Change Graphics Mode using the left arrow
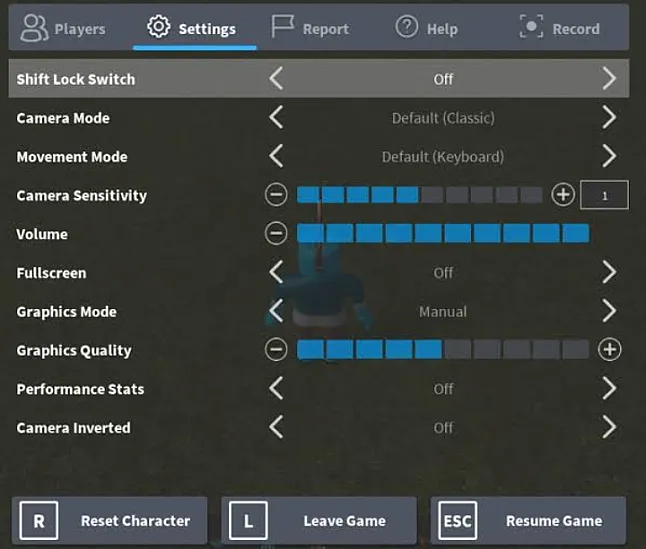Screen dimensions: 646x549 pyautogui.click(x=276, y=311)
